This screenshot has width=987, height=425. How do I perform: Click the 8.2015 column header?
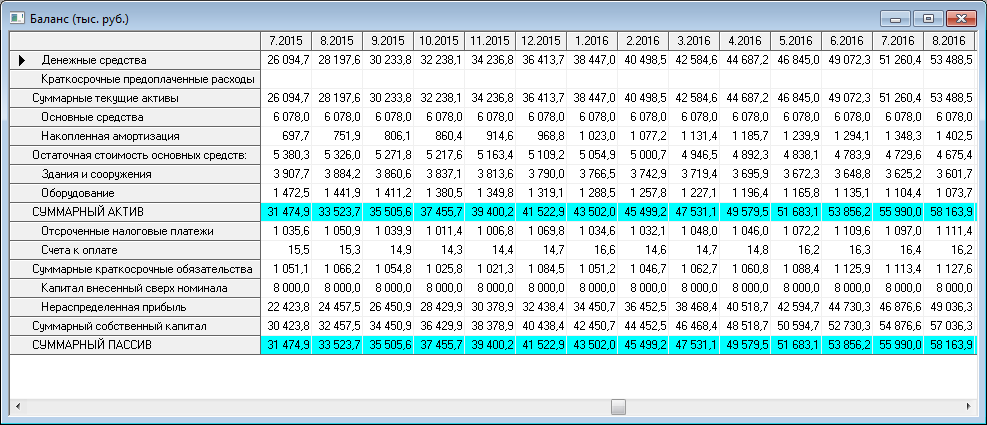click(337, 41)
